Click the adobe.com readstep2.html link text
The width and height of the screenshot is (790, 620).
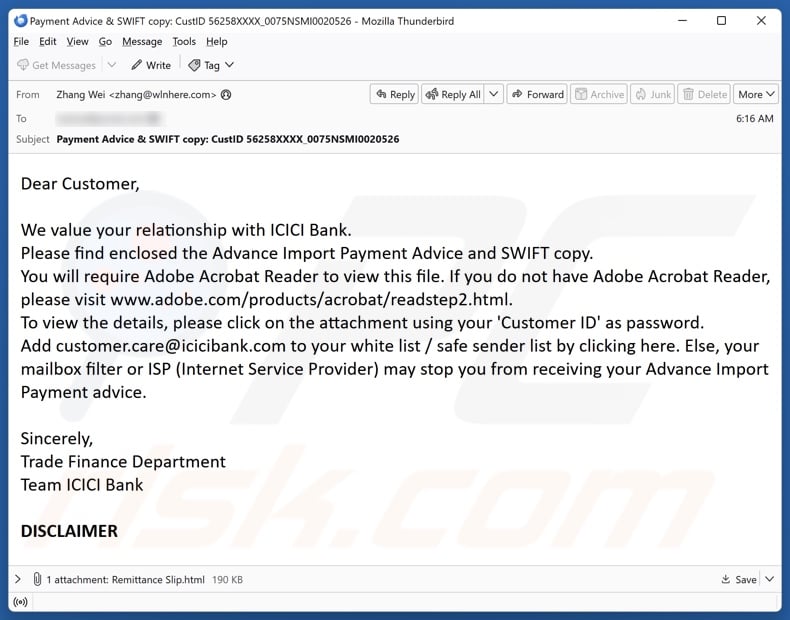pos(311,300)
